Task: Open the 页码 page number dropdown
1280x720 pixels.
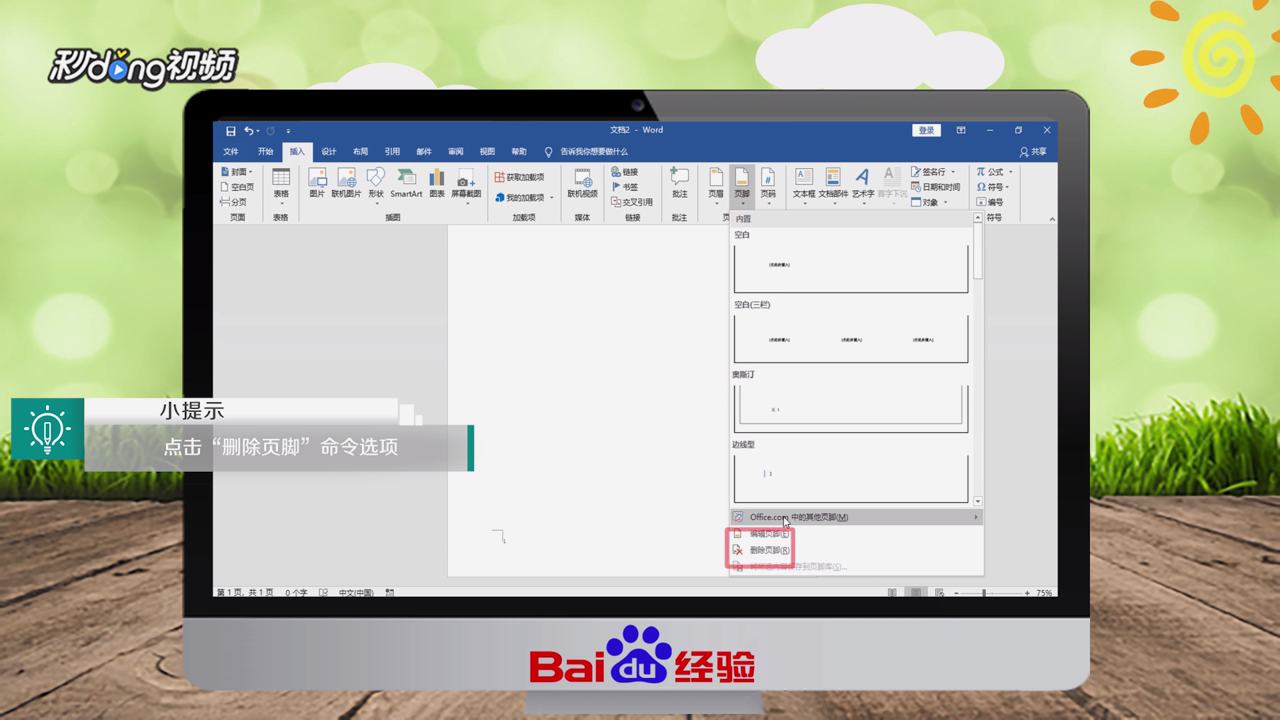Action: 767,203
